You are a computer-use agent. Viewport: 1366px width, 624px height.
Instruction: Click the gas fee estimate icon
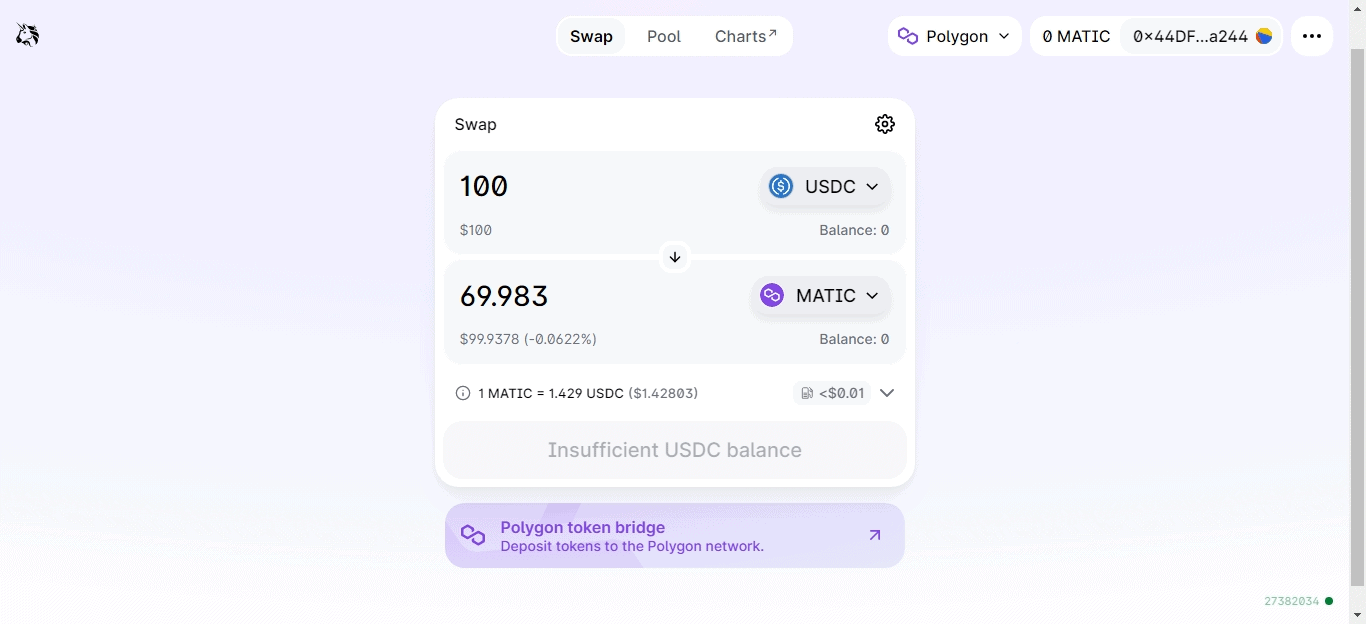click(807, 393)
